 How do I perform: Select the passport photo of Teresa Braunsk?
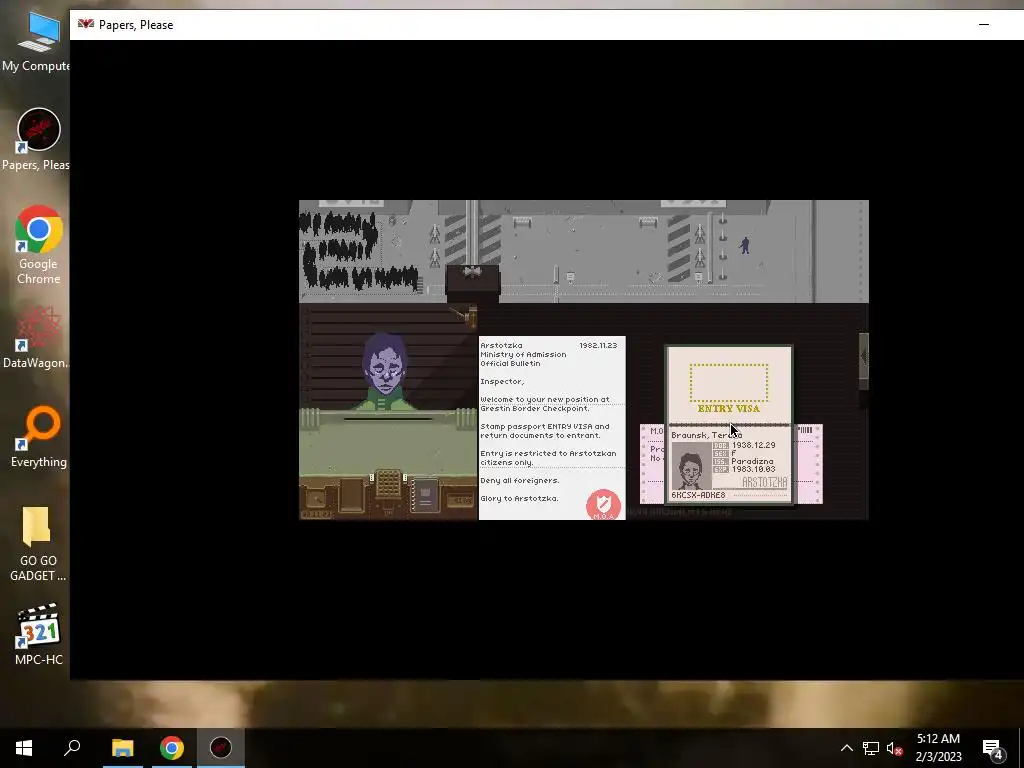tap(691, 466)
